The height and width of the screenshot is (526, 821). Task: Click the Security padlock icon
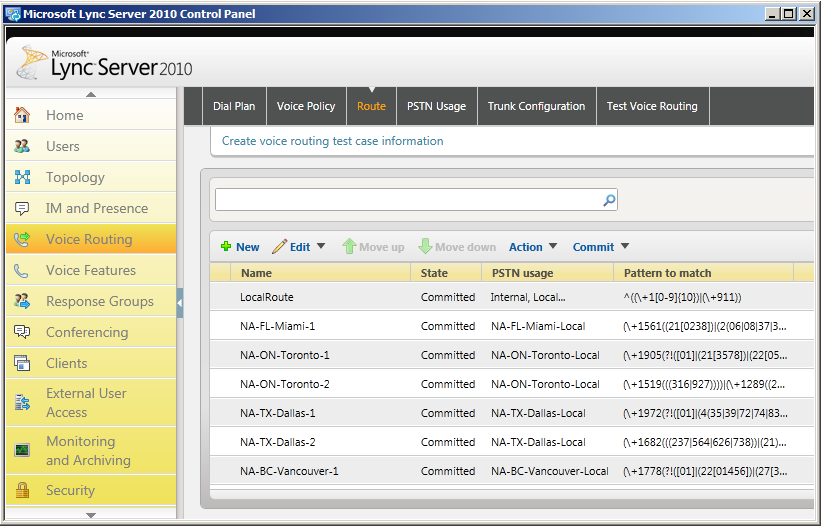pyautogui.click(x=22, y=490)
